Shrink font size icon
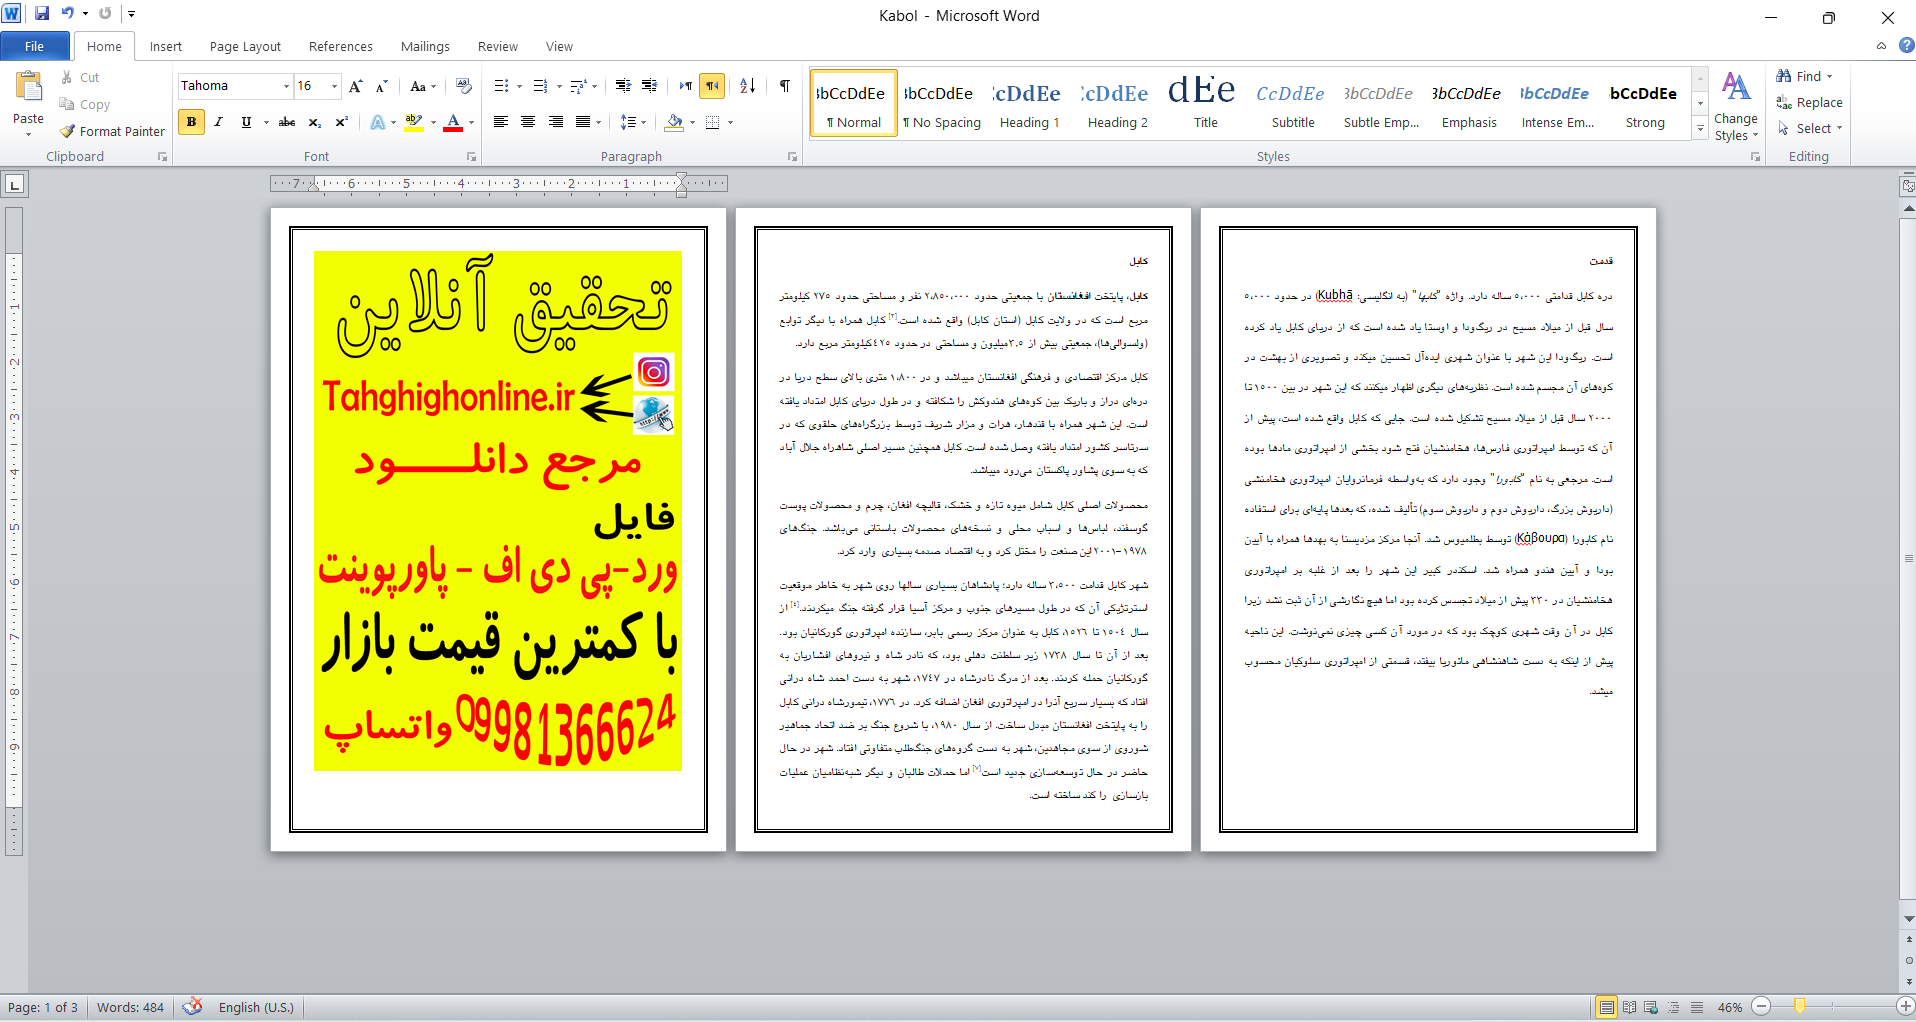1916x1022 pixels. pyautogui.click(x=381, y=86)
